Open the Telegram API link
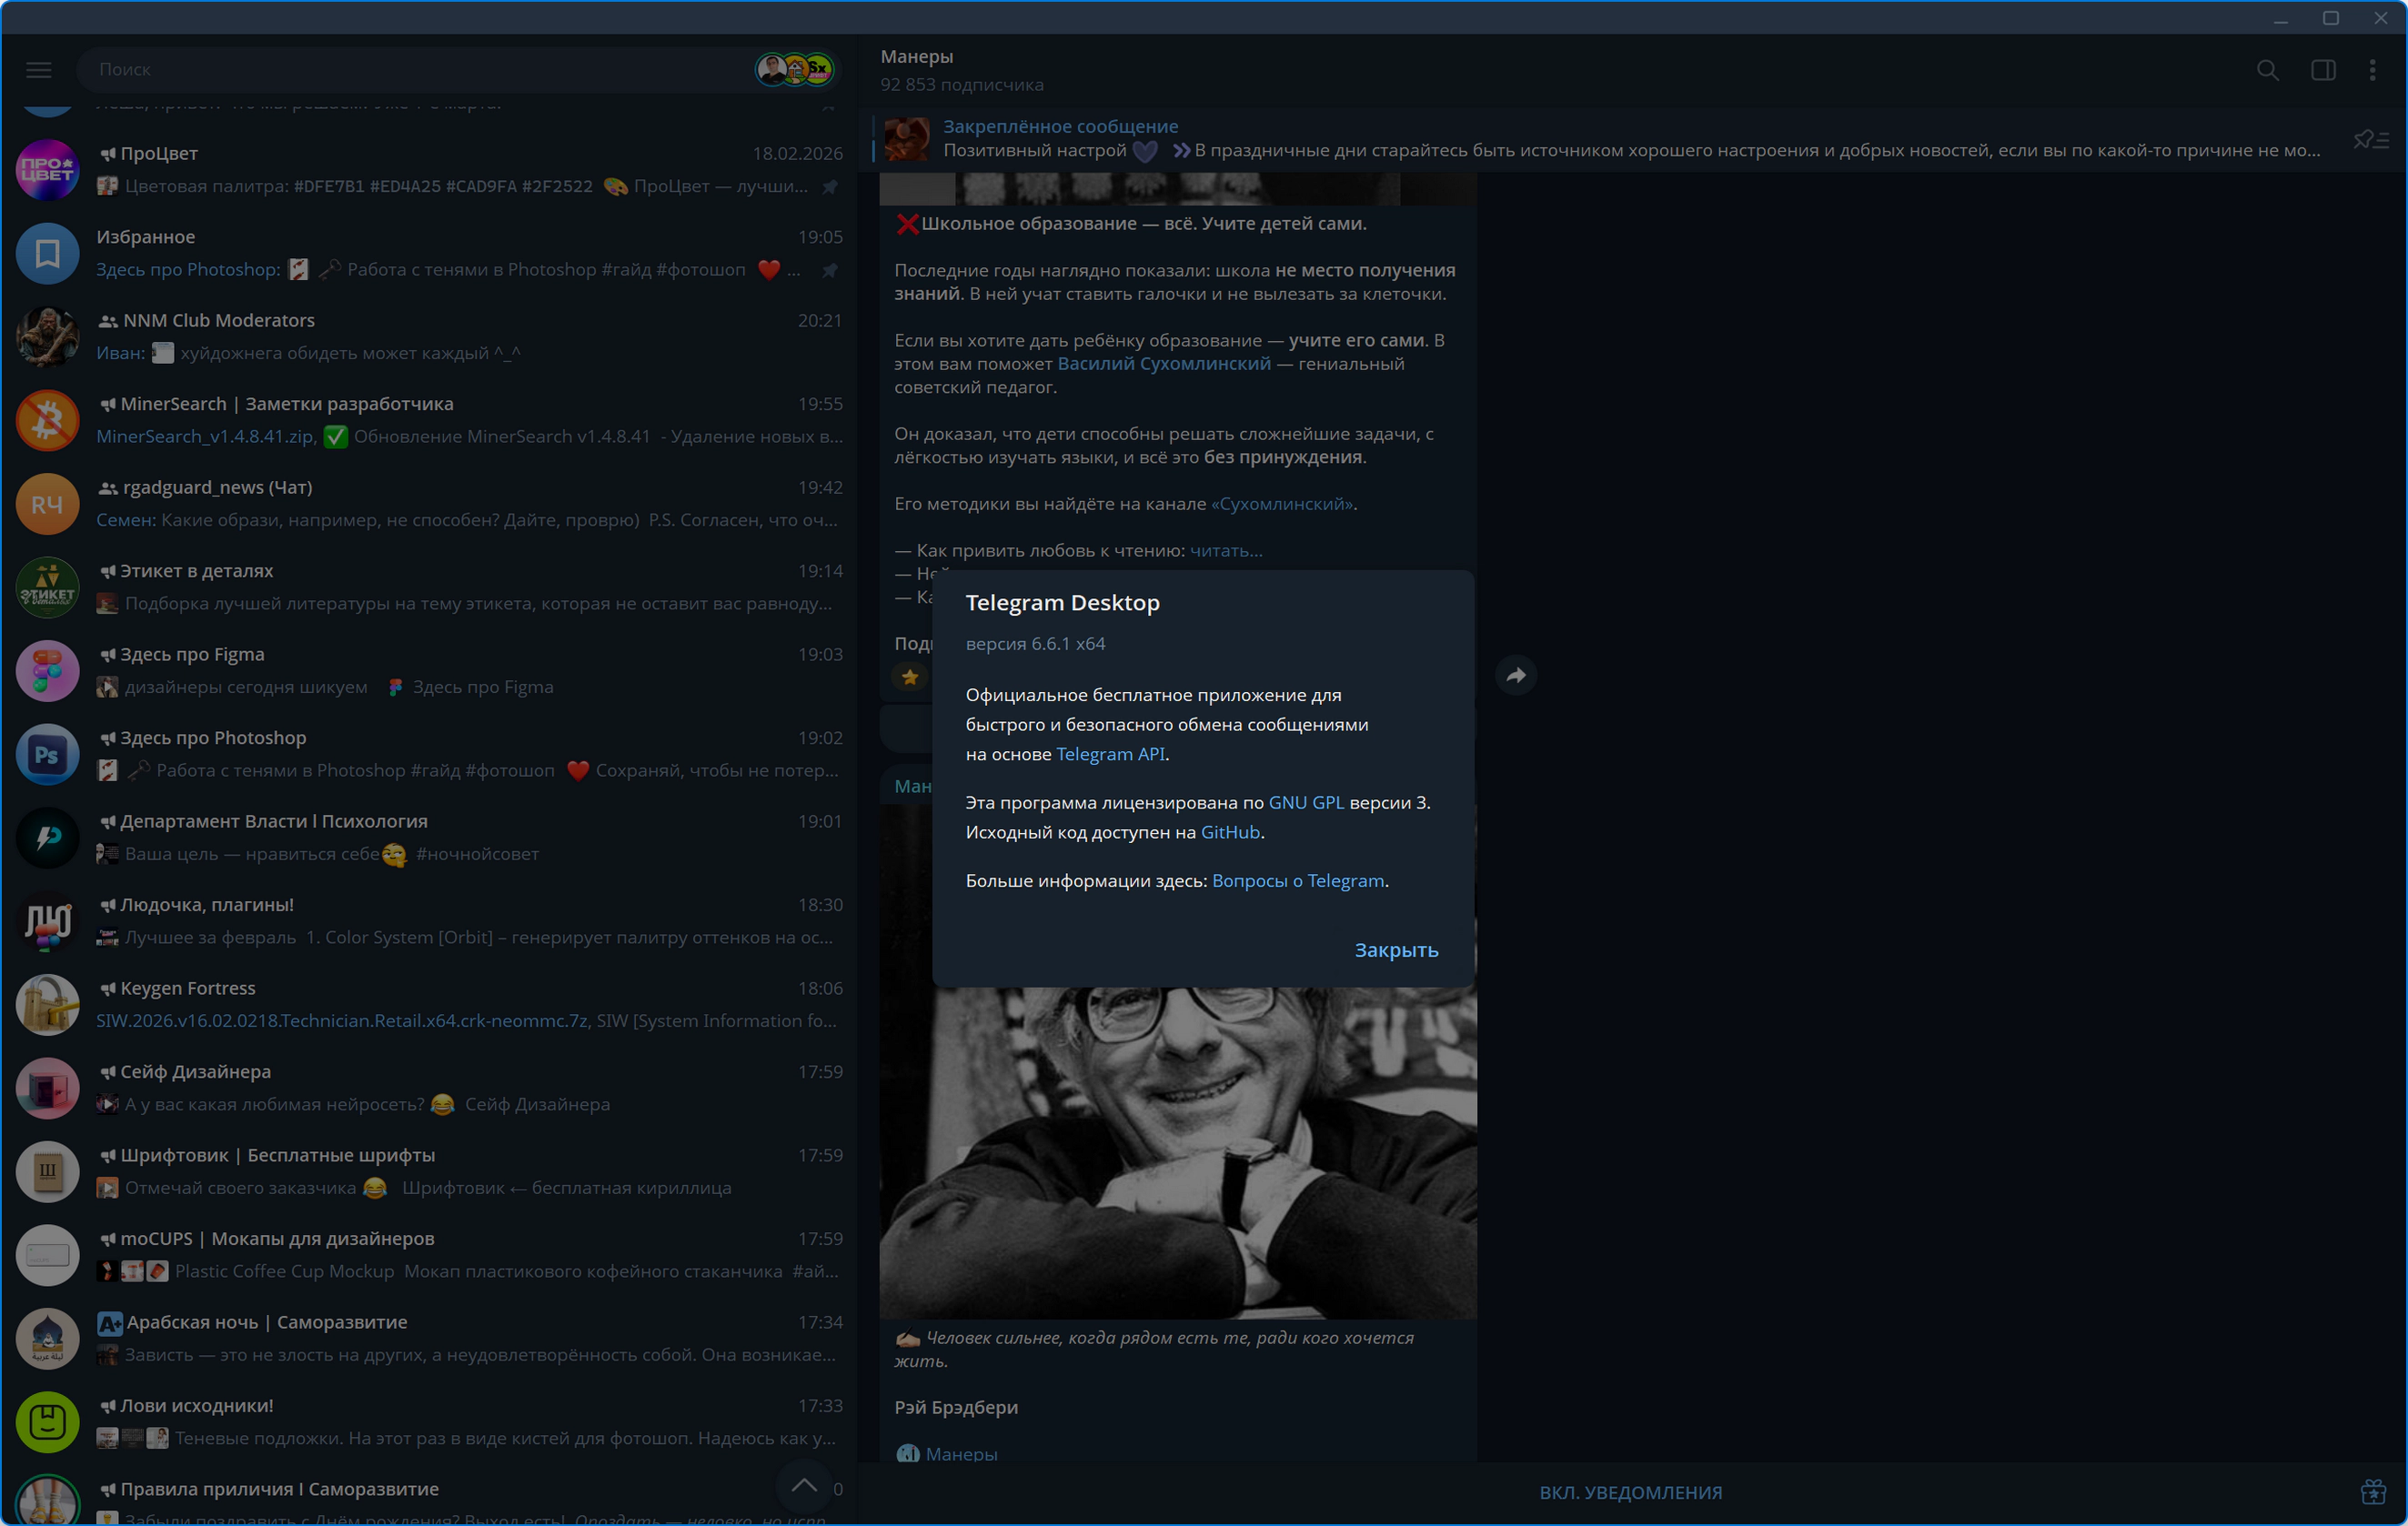Viewport: 2408px width, 1526px height. (x=1110, y=754)
